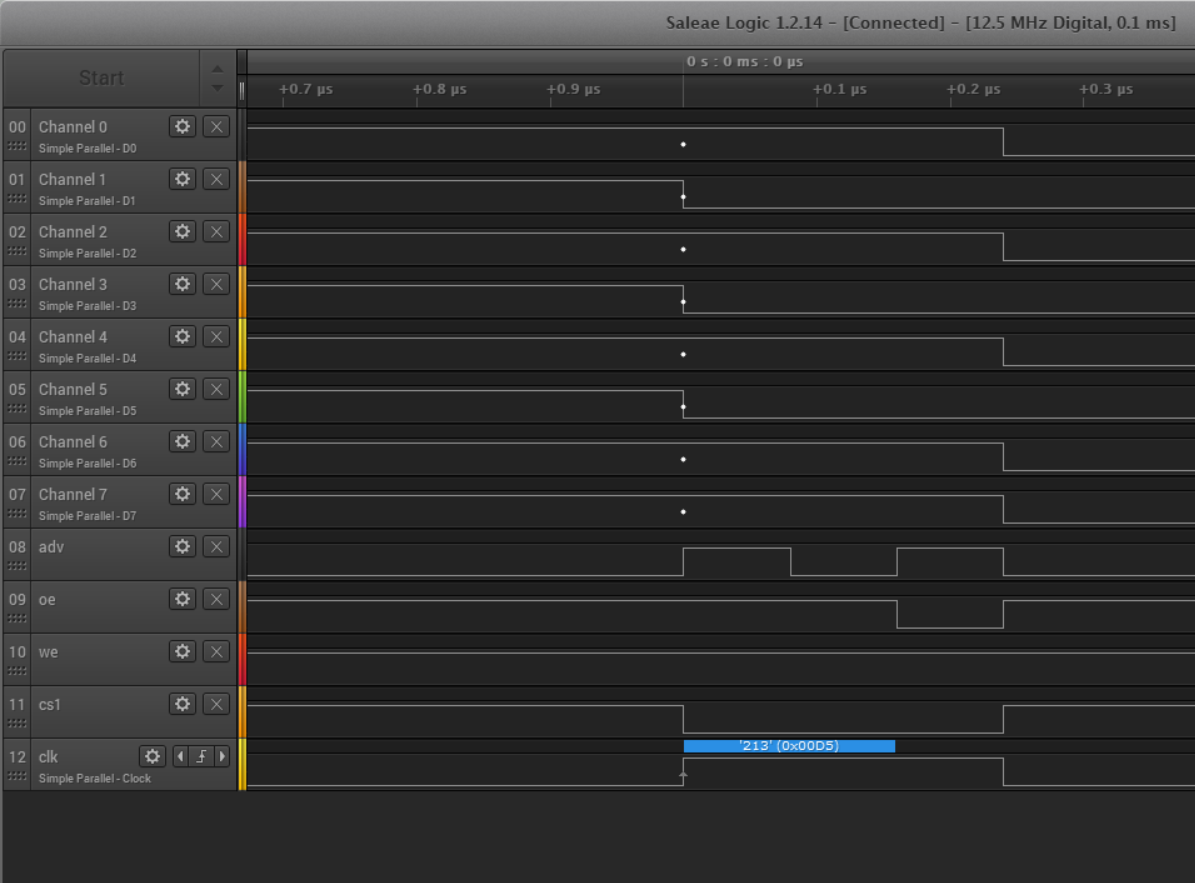Click the clk channel drag handle dots

click(x=17, y=776)
